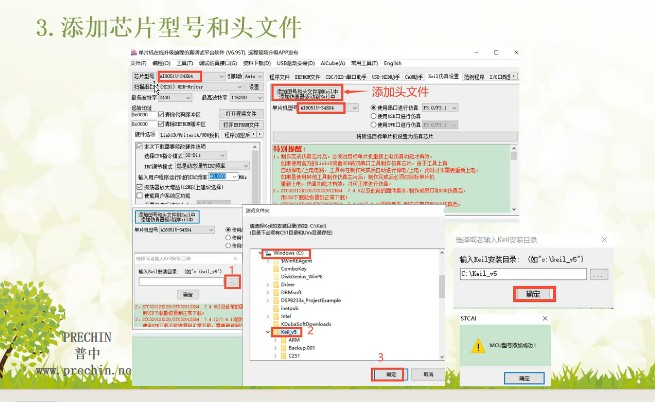This screenshot has width=655, height=402.
Task: Open the 单片机型号 dropdown on Keil tab
Action: 328,108
